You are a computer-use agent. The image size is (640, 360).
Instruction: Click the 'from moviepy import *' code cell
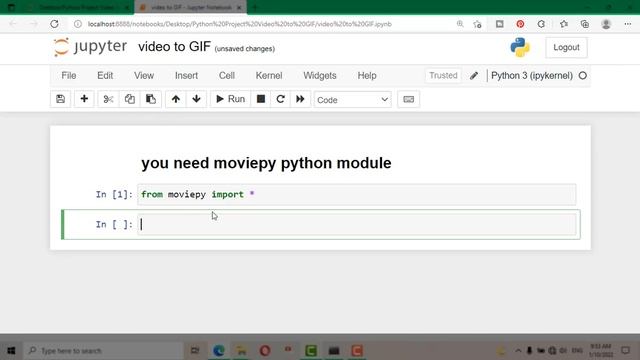pyautogui.click(x=357, y=195)
